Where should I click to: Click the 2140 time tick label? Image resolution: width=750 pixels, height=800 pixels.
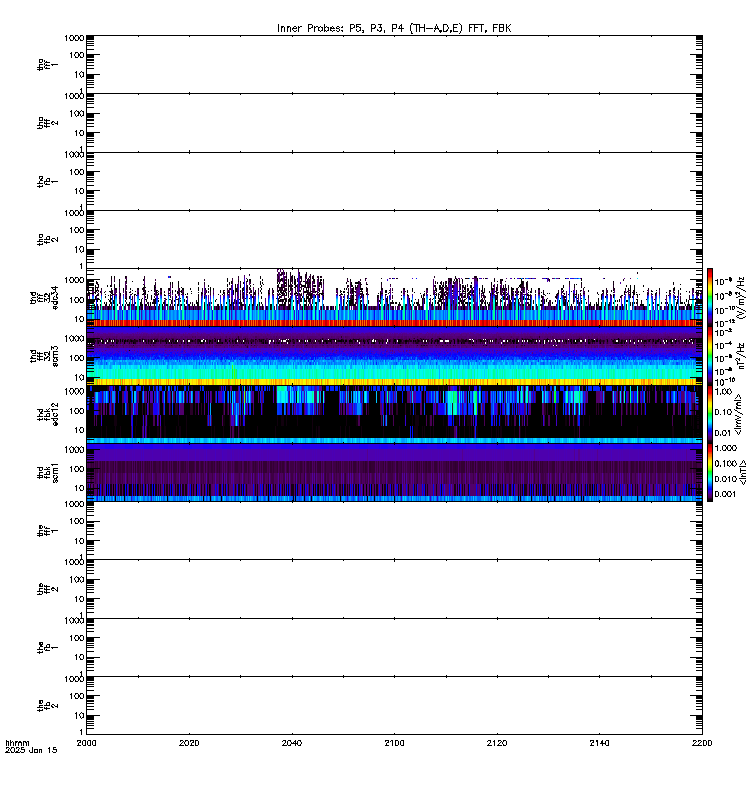[599, 743]
